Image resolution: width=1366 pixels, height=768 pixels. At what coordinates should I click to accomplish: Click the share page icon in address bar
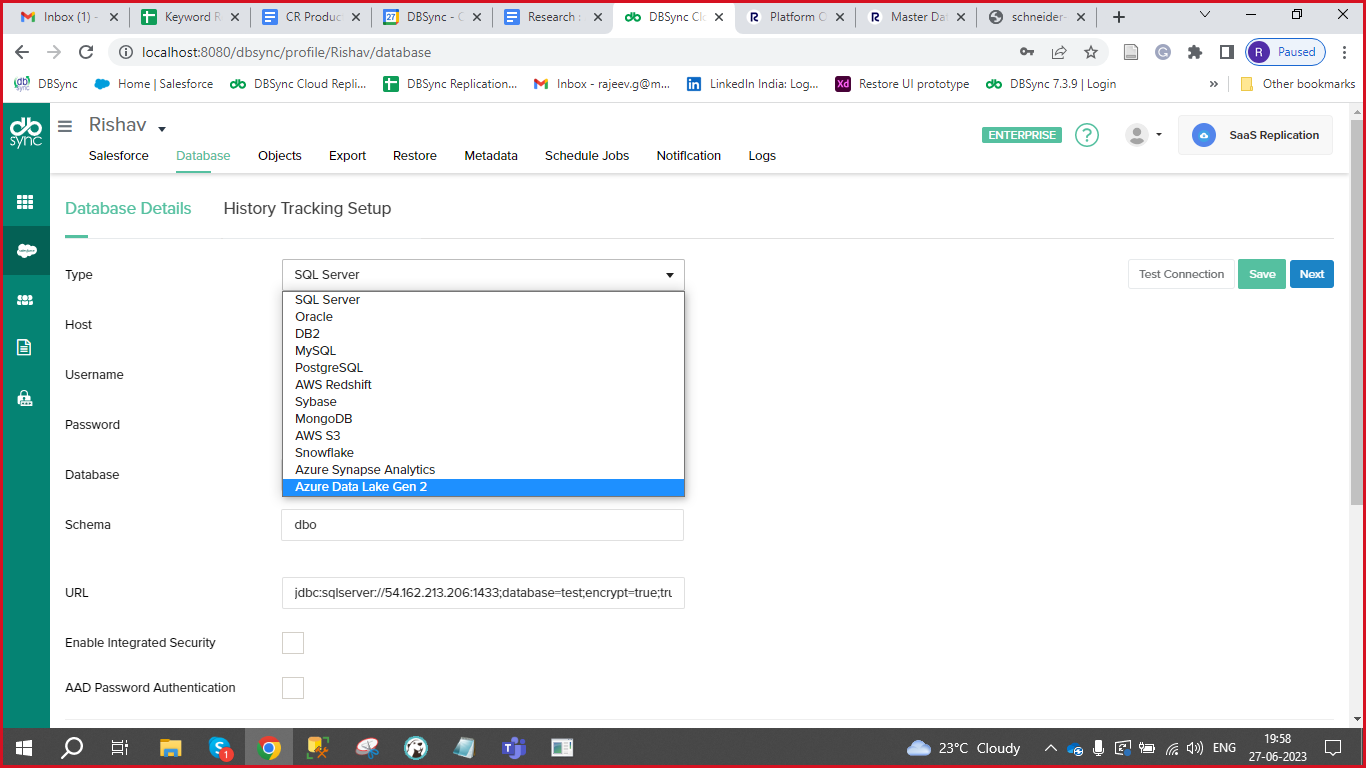1059,52
